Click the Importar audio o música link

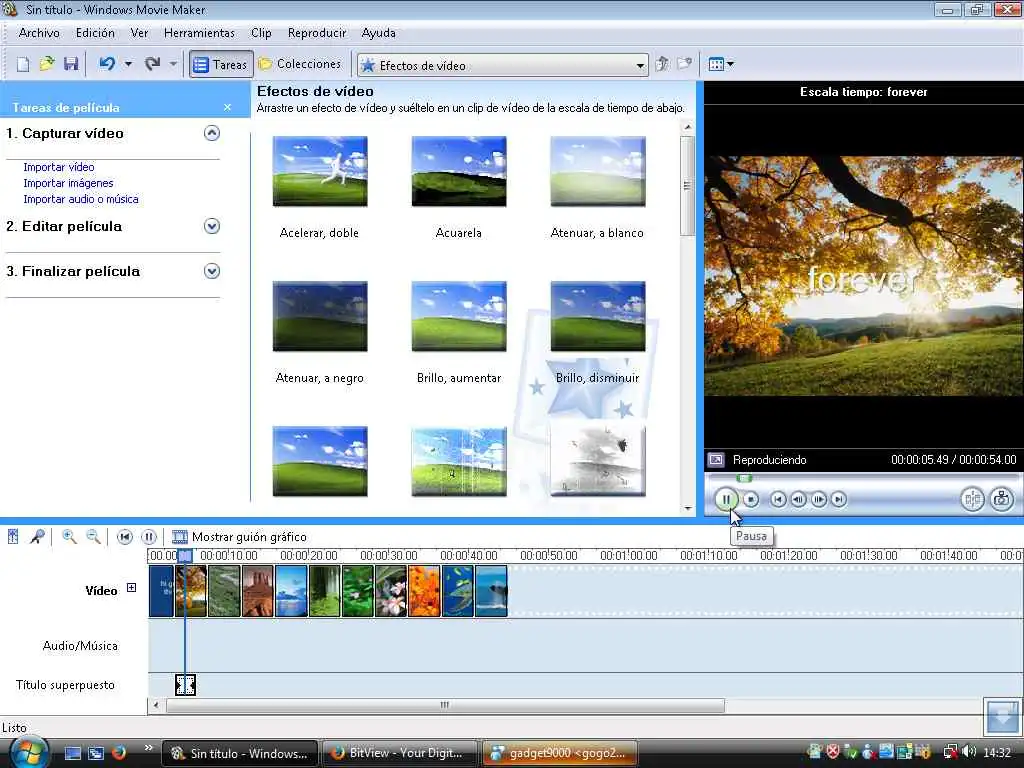[81, 199]
